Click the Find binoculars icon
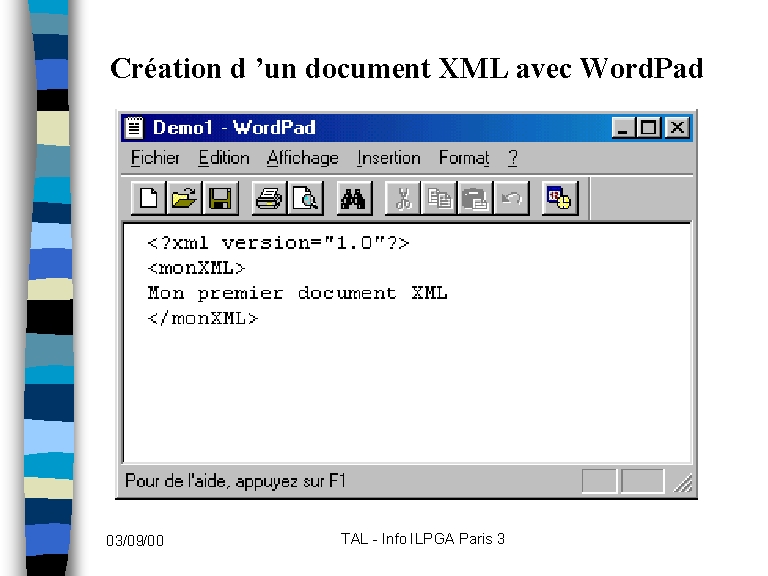The width and height of the screenshot is (768, 576). [x=354, y=198]
